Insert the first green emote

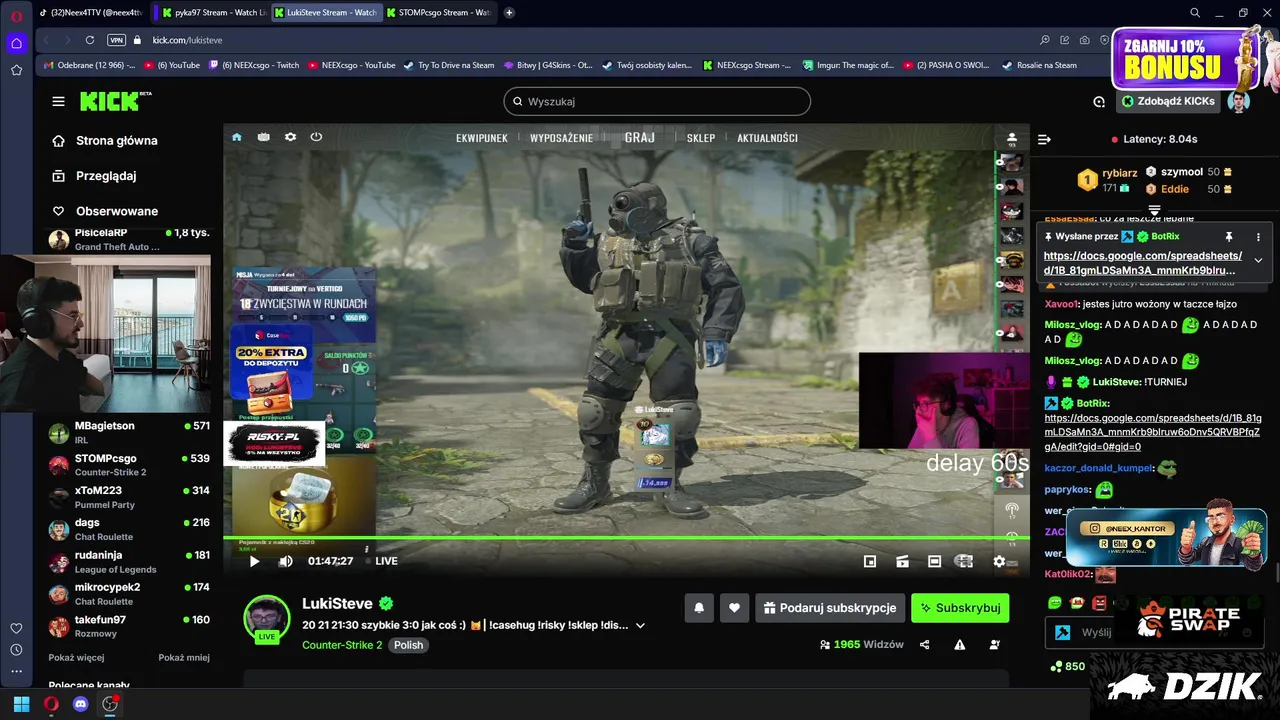1054,603
